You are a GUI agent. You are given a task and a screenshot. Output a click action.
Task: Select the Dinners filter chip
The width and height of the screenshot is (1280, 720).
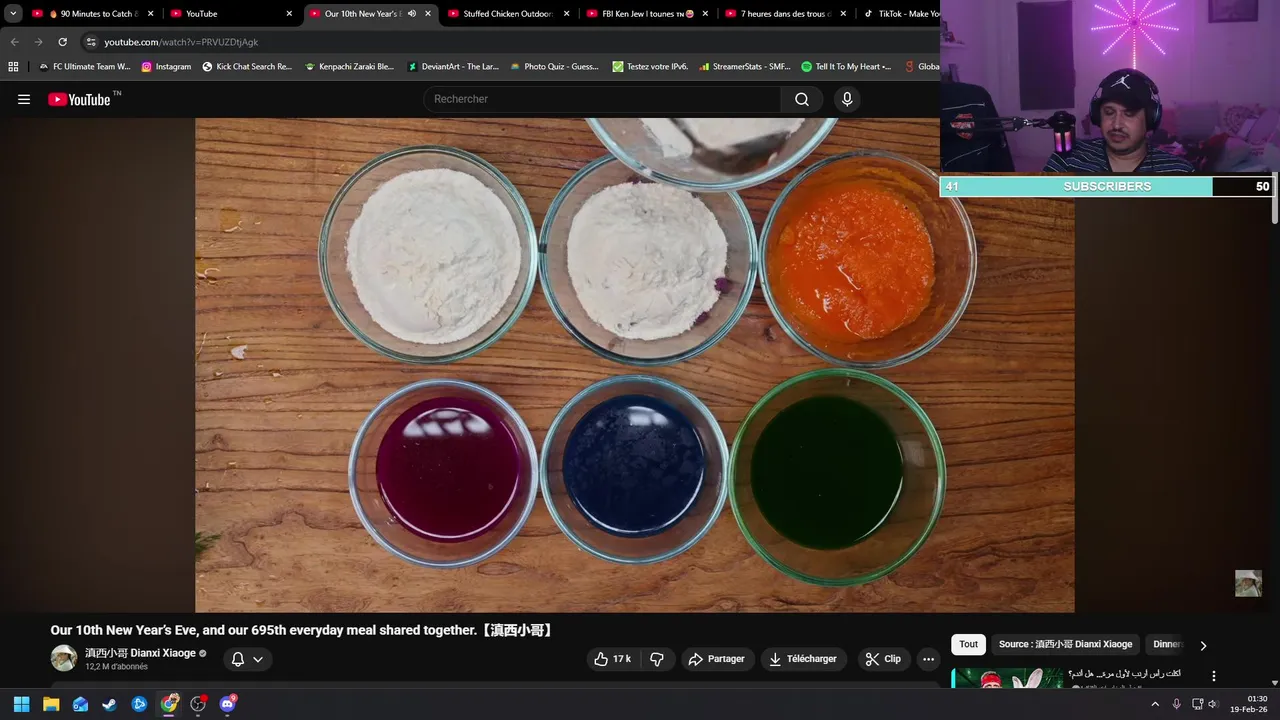[1167, 644]
